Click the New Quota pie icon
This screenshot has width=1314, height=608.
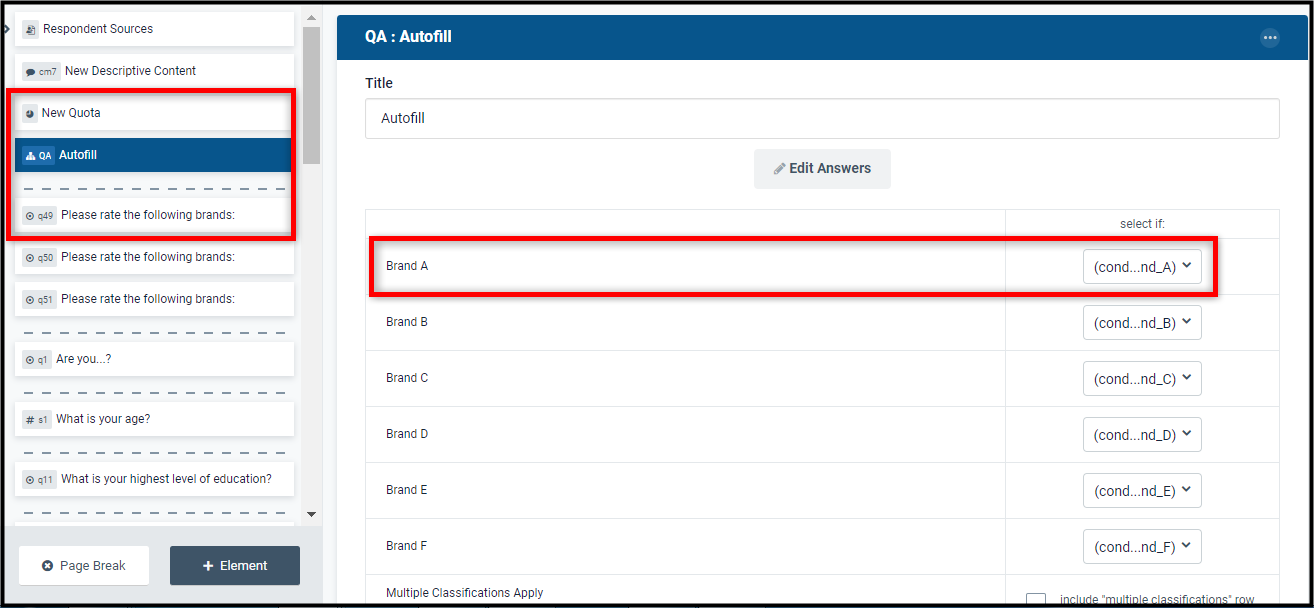click(30, 114)
